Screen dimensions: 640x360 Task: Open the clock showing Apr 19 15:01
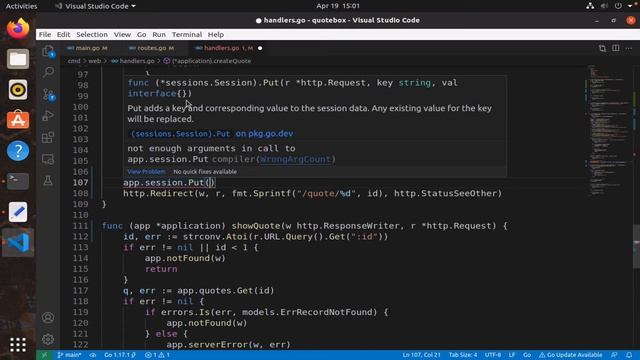point(338,6)
